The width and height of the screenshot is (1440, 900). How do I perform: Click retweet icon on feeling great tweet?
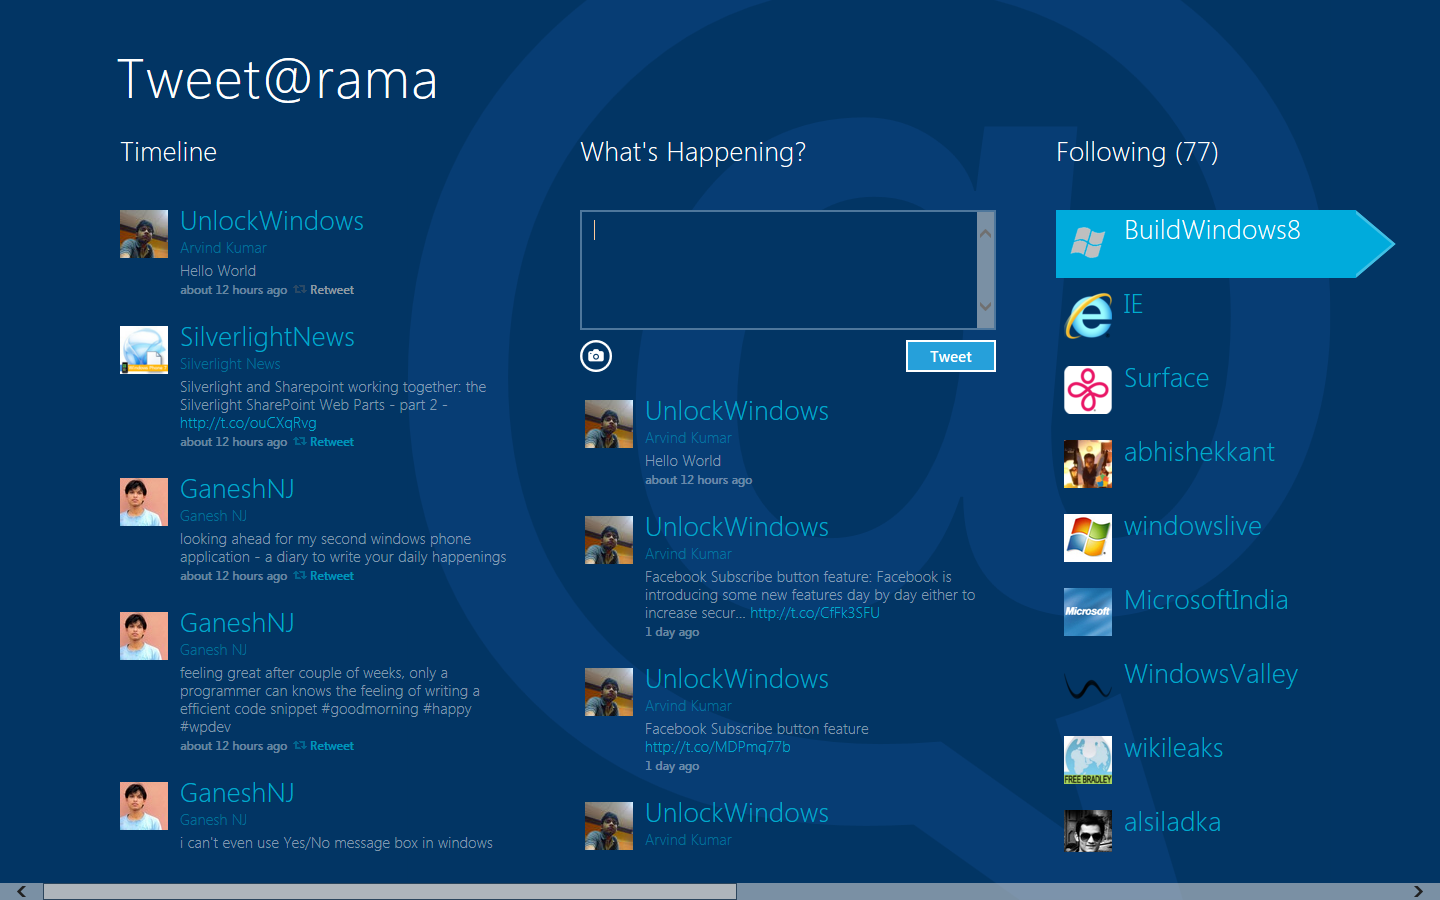point(300,746)
